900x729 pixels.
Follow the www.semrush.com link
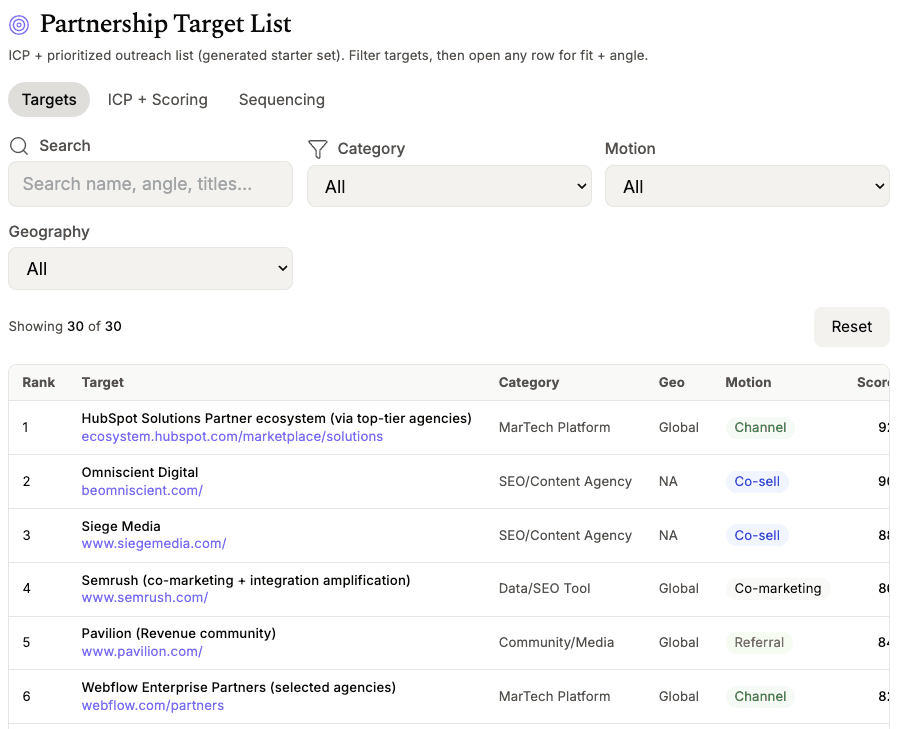click(145, 598)
